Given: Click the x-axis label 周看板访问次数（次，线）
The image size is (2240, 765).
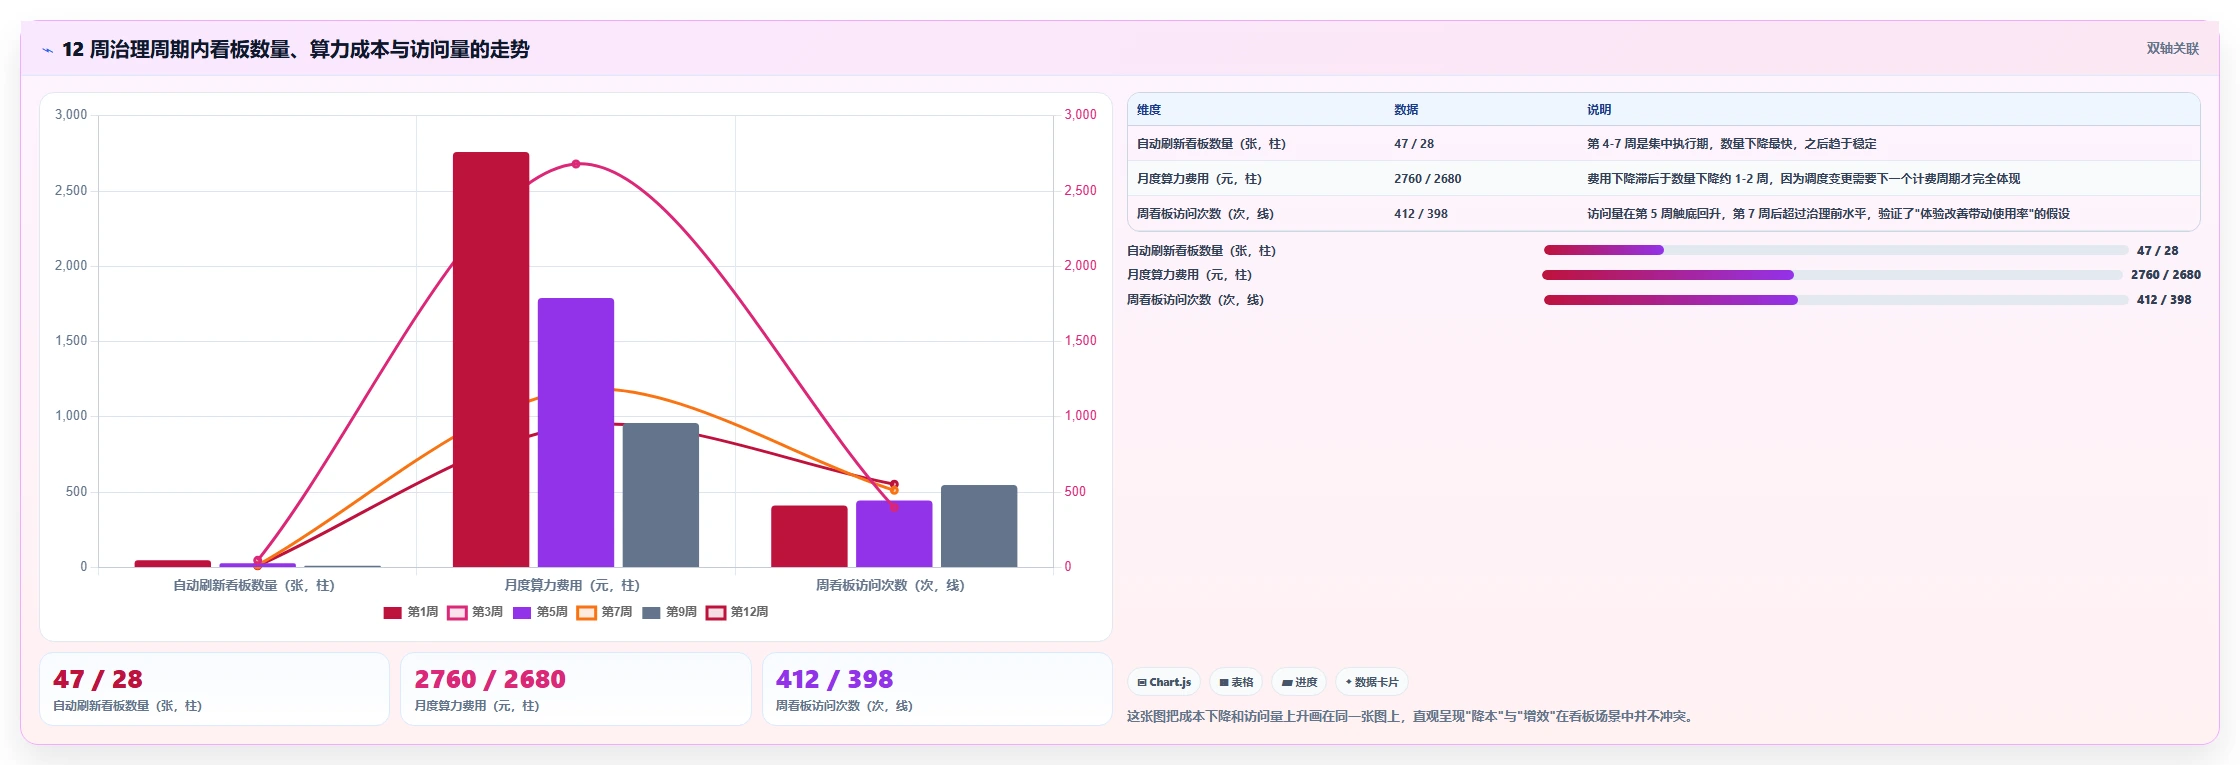Looking at the screenshot, I should [890, 586].
